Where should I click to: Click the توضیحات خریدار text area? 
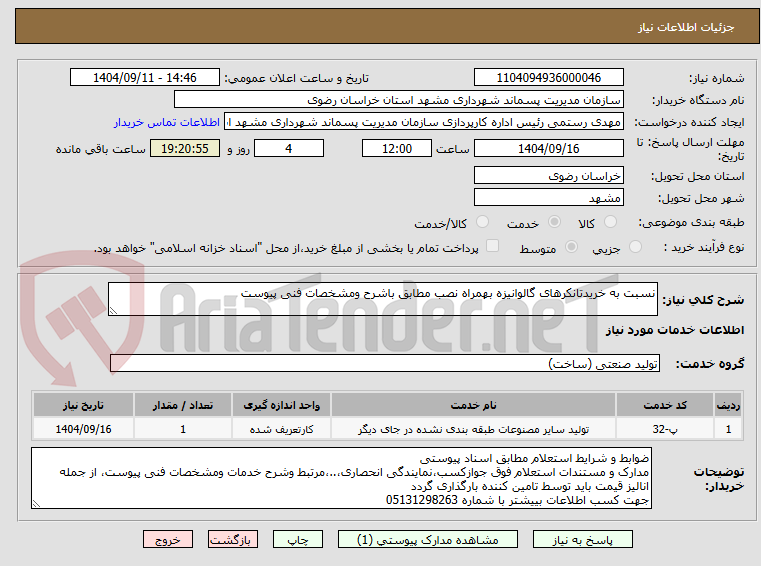coord(341,478)
